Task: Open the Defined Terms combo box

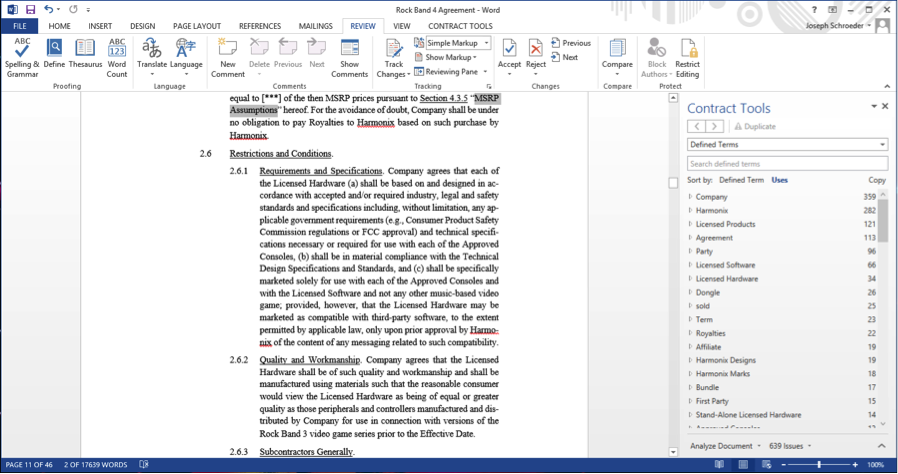Action: click(x=787, y=144)
